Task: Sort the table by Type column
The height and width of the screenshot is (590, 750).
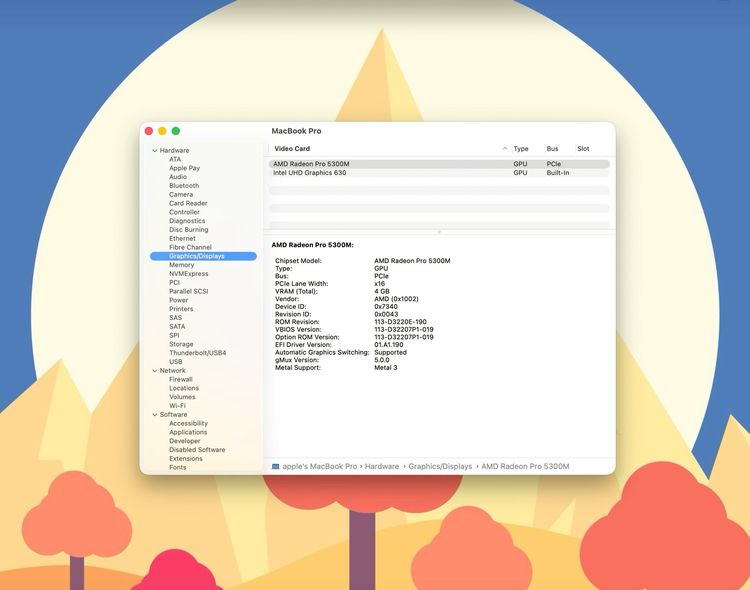Action: [521, 149]
